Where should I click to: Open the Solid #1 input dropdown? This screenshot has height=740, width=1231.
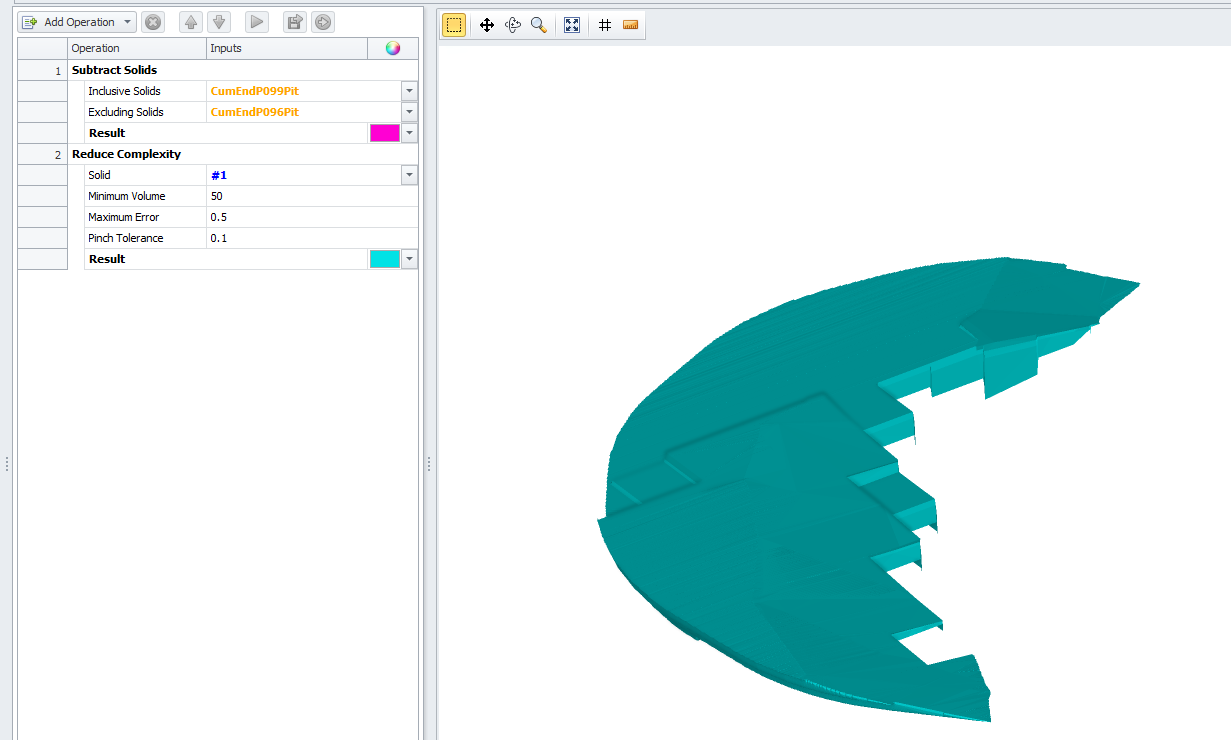pyautogui.click(x=409, y=175)
